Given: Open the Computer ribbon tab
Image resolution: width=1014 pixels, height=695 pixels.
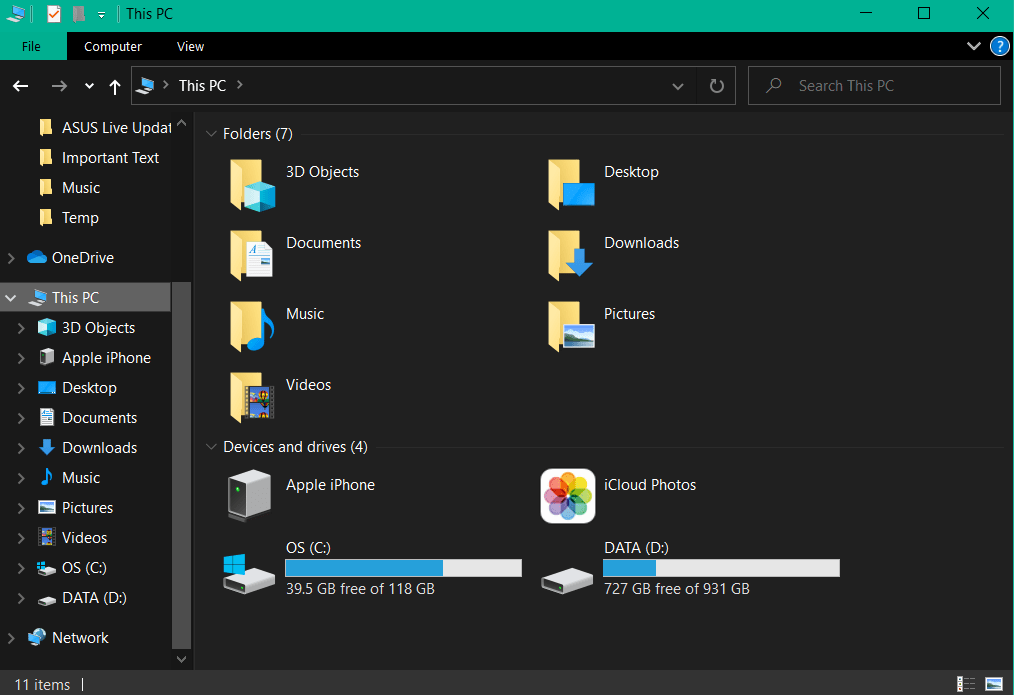Looking at the screenshot, I should [x=113, y=47].
